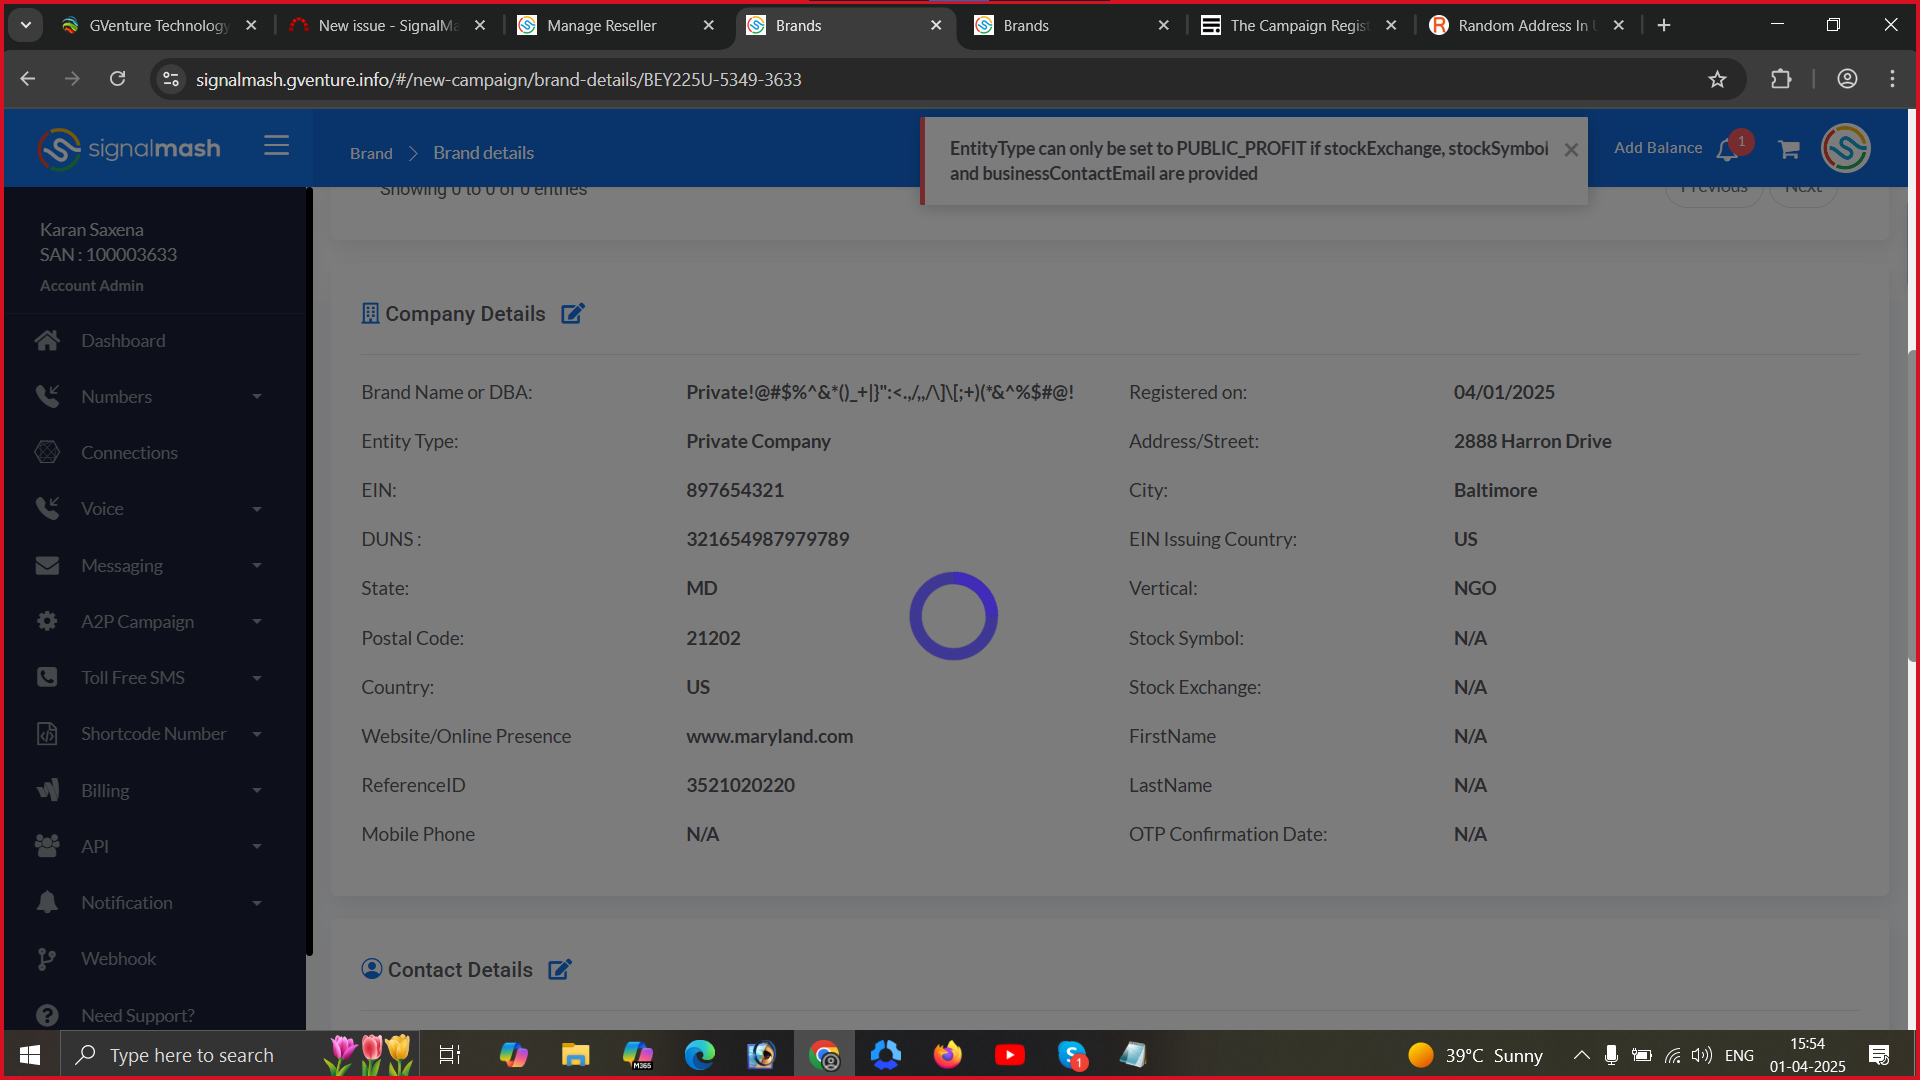Screen dimensions: 1920x1080
Task: Open the shopping cart icon
Action: [x=1789, y=149]
